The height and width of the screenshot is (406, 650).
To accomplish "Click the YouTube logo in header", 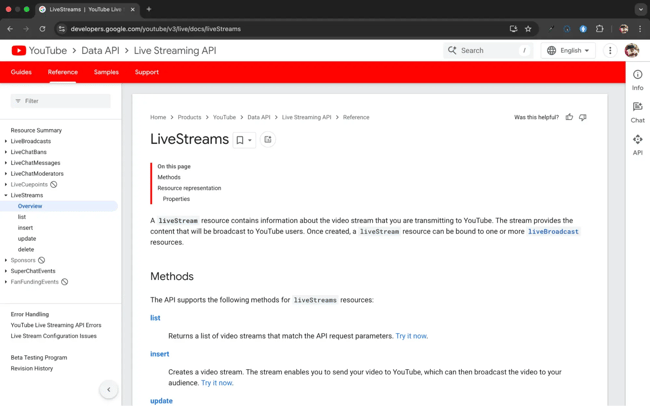I will point(19,50).
